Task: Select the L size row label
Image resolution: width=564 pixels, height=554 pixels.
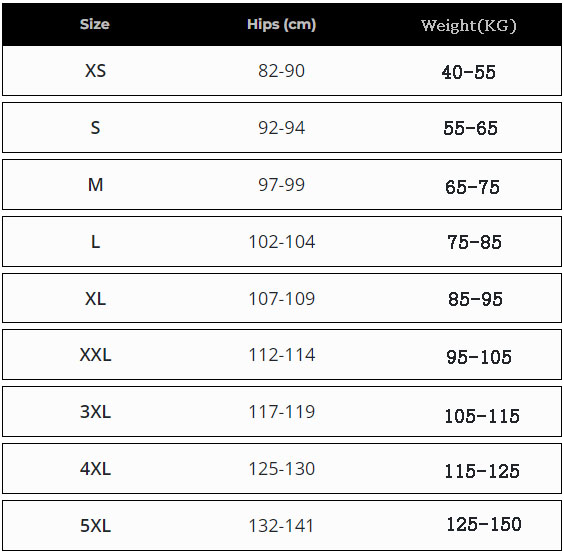Action: pos(95,242)
